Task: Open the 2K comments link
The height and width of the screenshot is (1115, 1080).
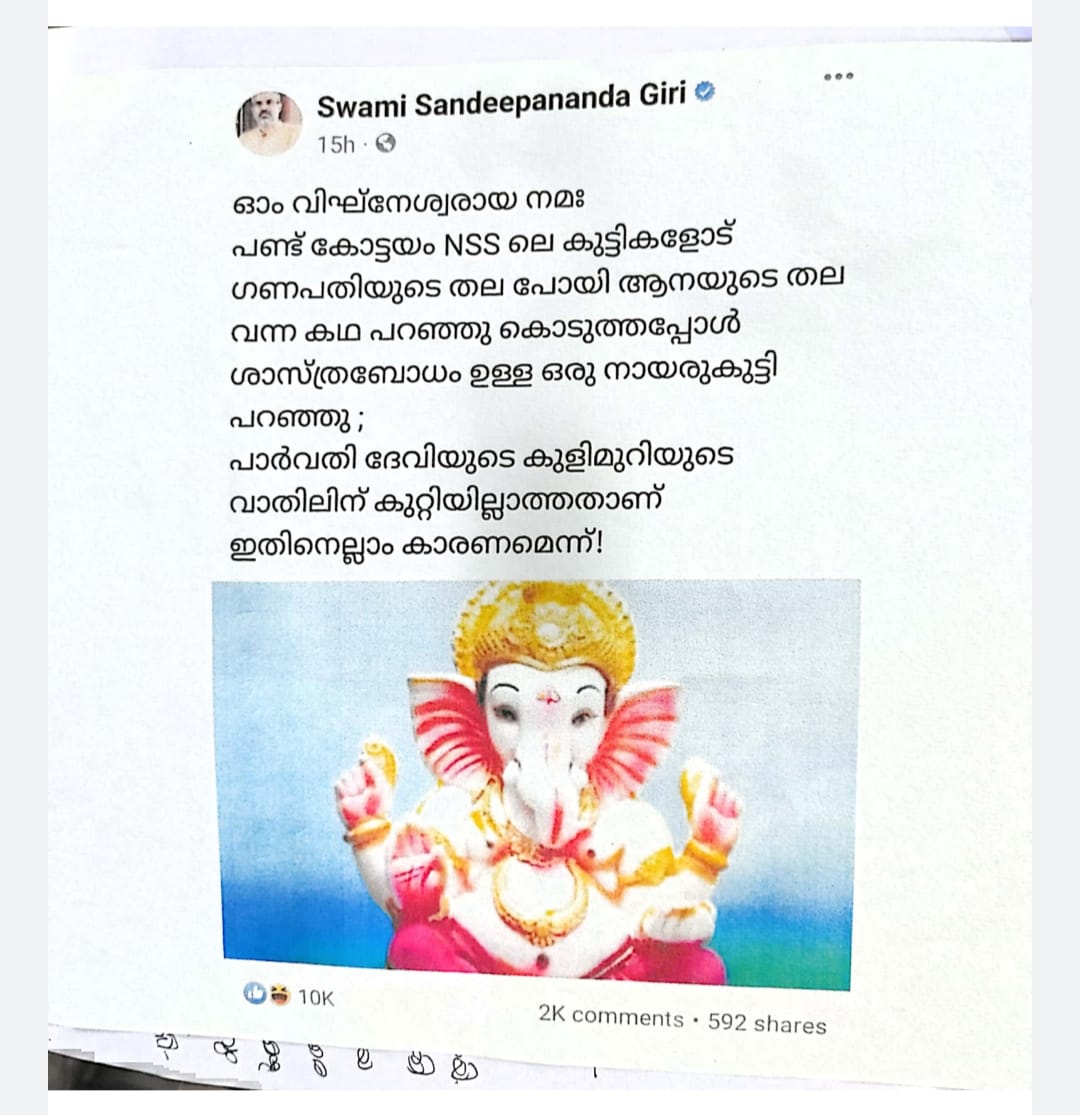Action: (611, 1016)
